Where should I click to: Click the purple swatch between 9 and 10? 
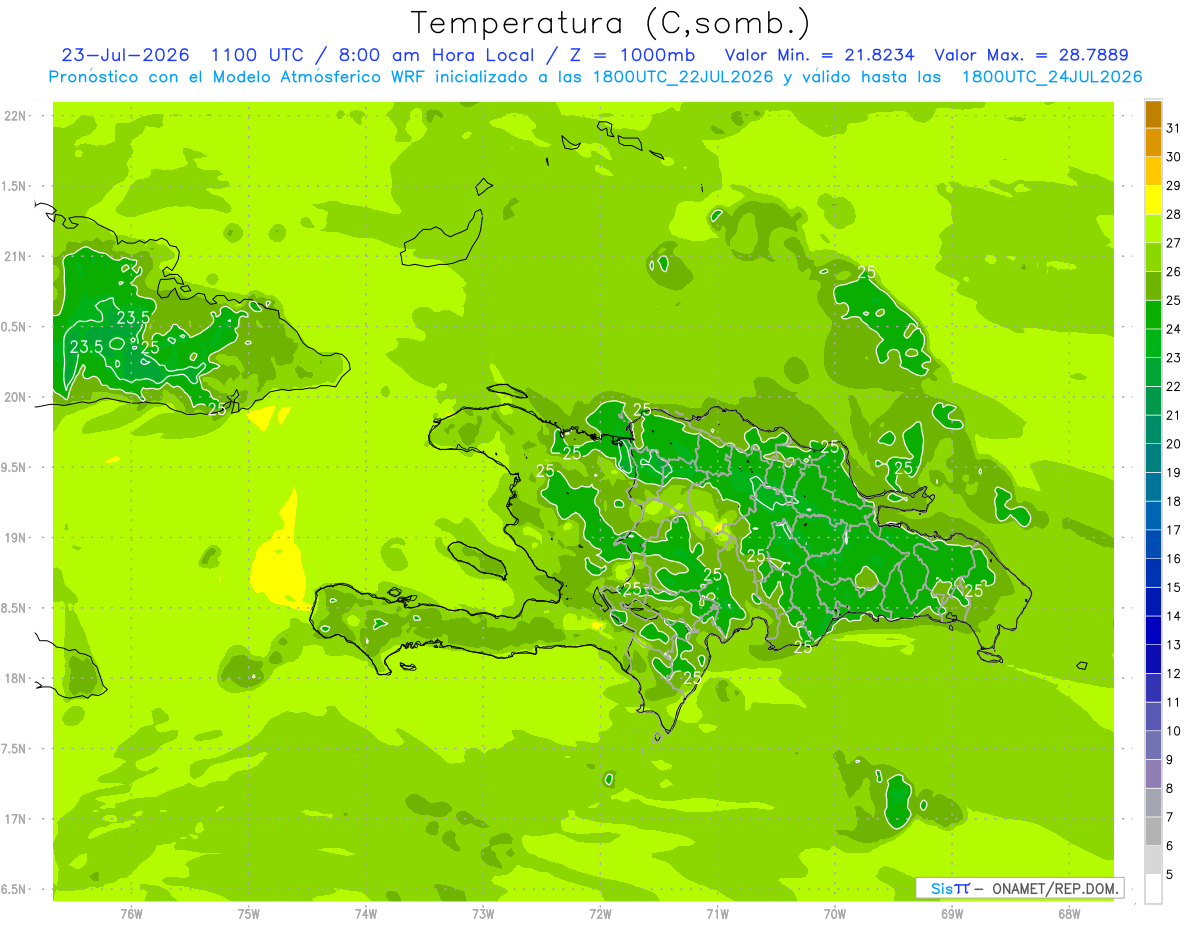point(1153,746)
